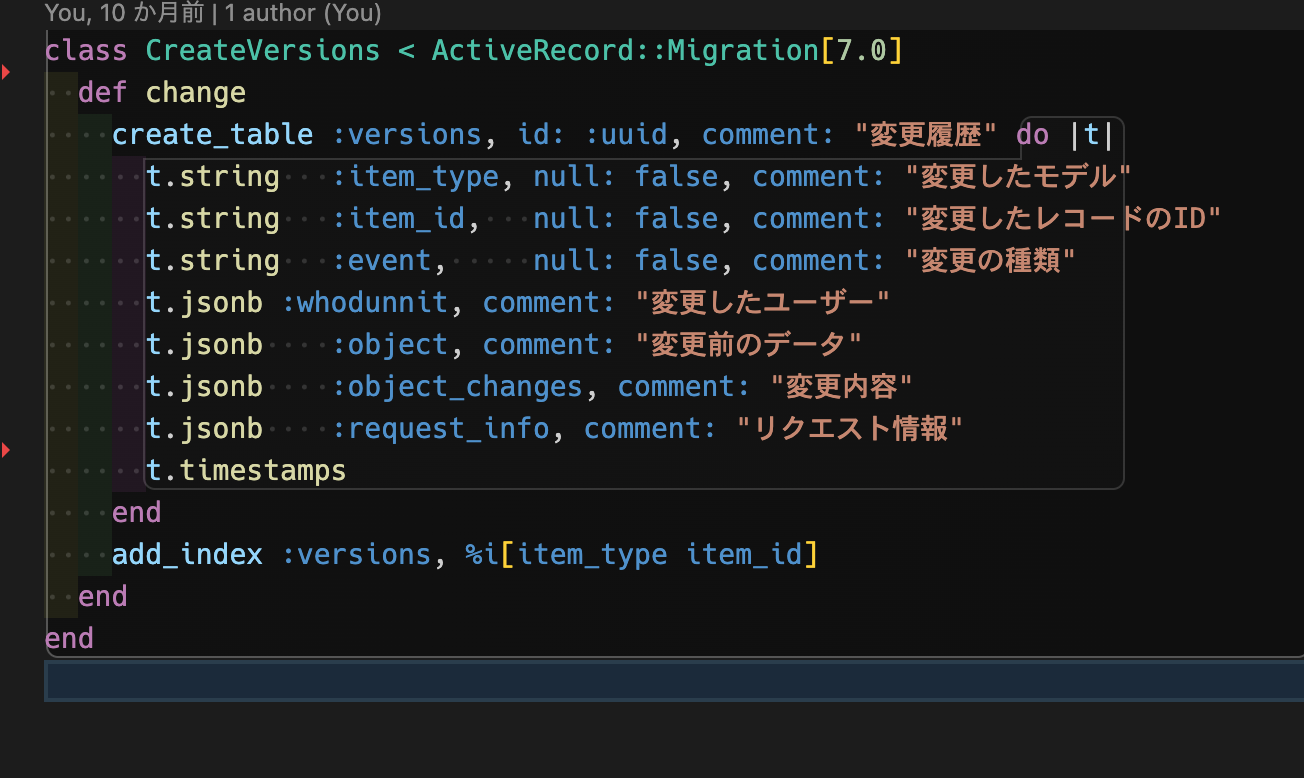The image size is (1304, 778).
Task: Click the create_table method call
Action: [212, 134]
